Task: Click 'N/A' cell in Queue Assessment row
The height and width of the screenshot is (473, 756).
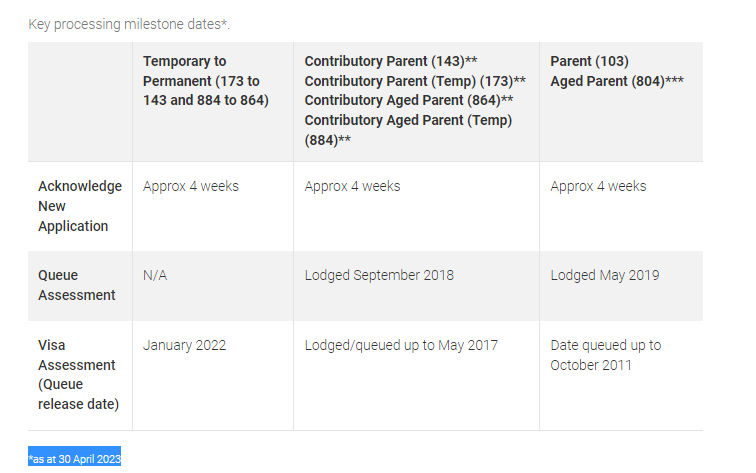Action: tap(155, 275)
